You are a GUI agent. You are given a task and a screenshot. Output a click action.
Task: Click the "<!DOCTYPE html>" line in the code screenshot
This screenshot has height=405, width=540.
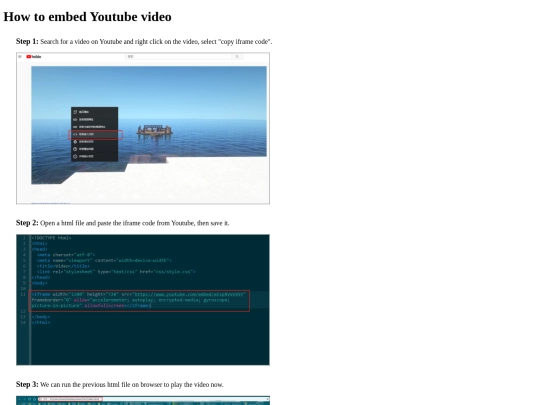coord(51,238)
